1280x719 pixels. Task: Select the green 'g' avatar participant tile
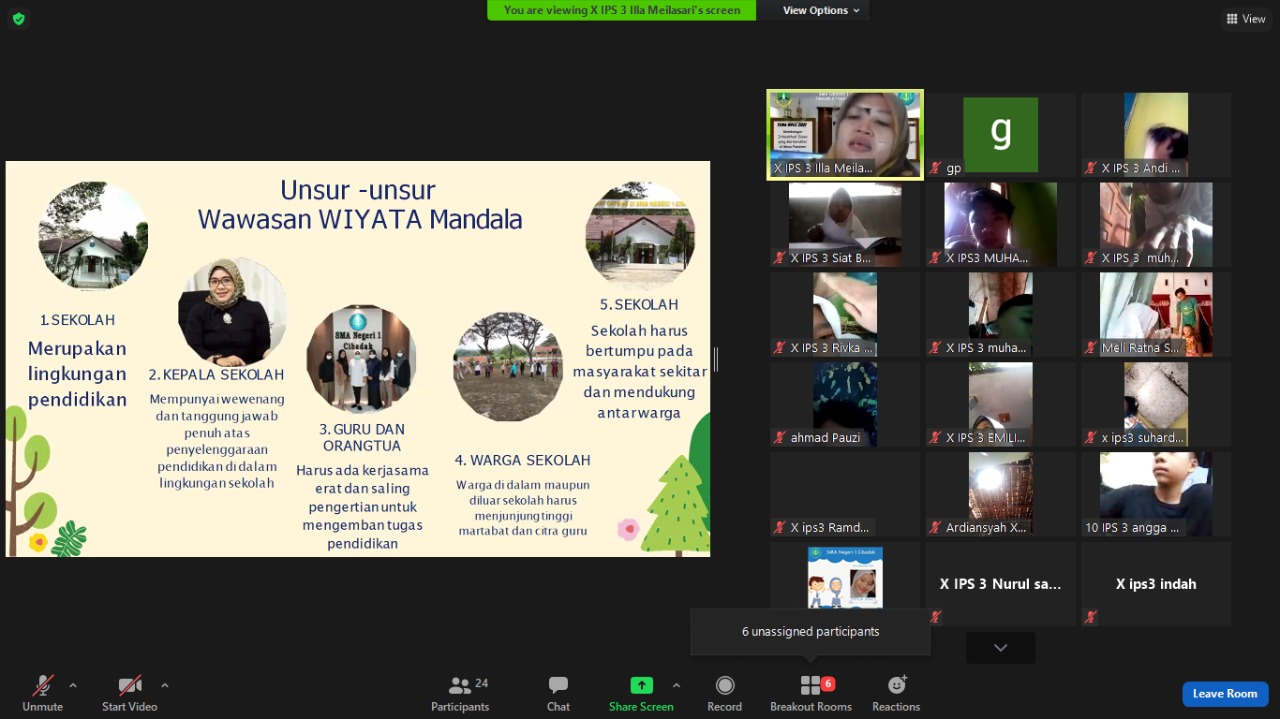coord(1000,134)
